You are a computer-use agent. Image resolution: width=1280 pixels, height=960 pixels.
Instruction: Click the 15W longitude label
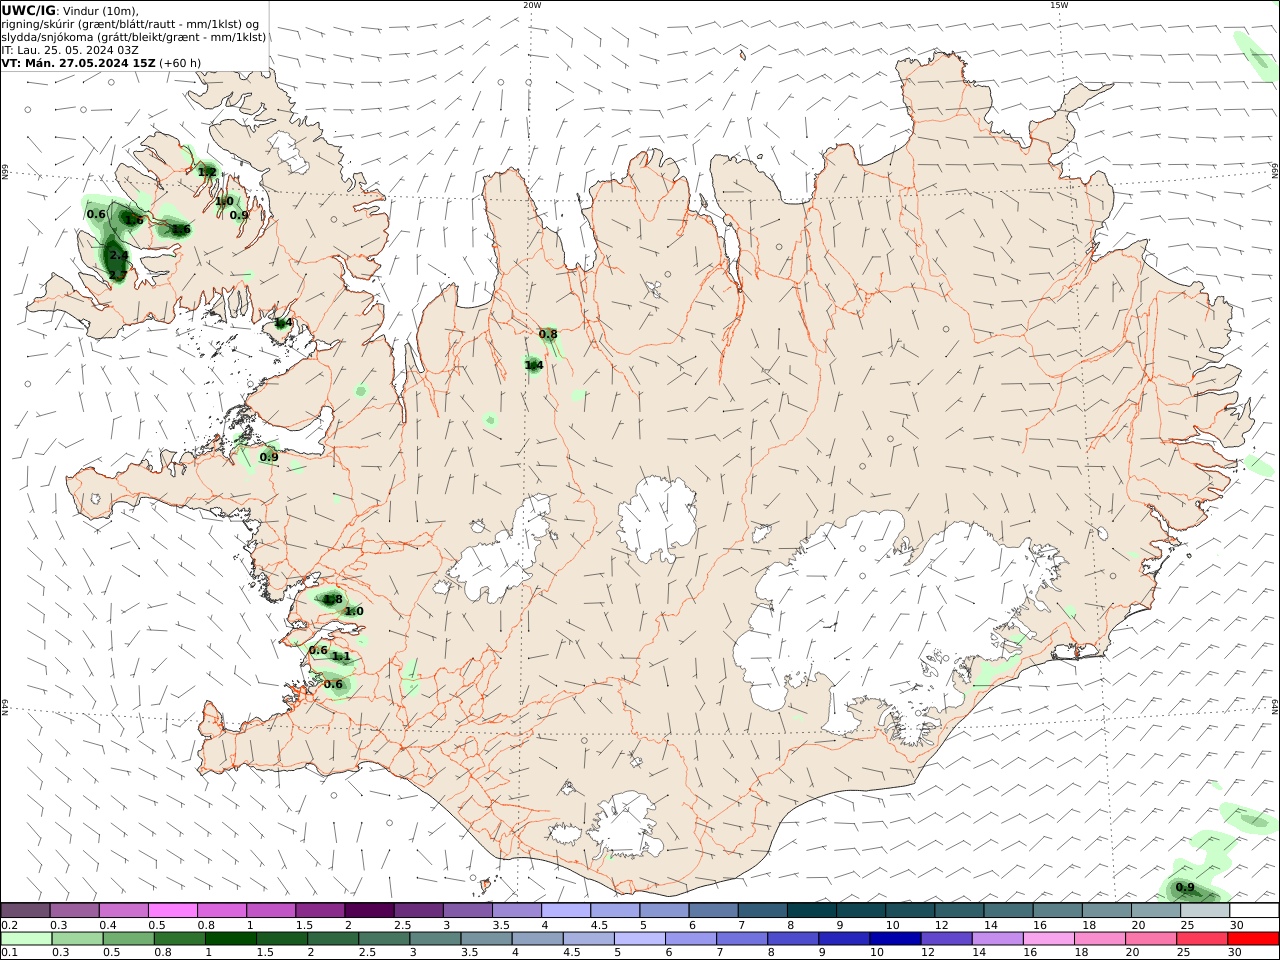(x=1058, y=5)
